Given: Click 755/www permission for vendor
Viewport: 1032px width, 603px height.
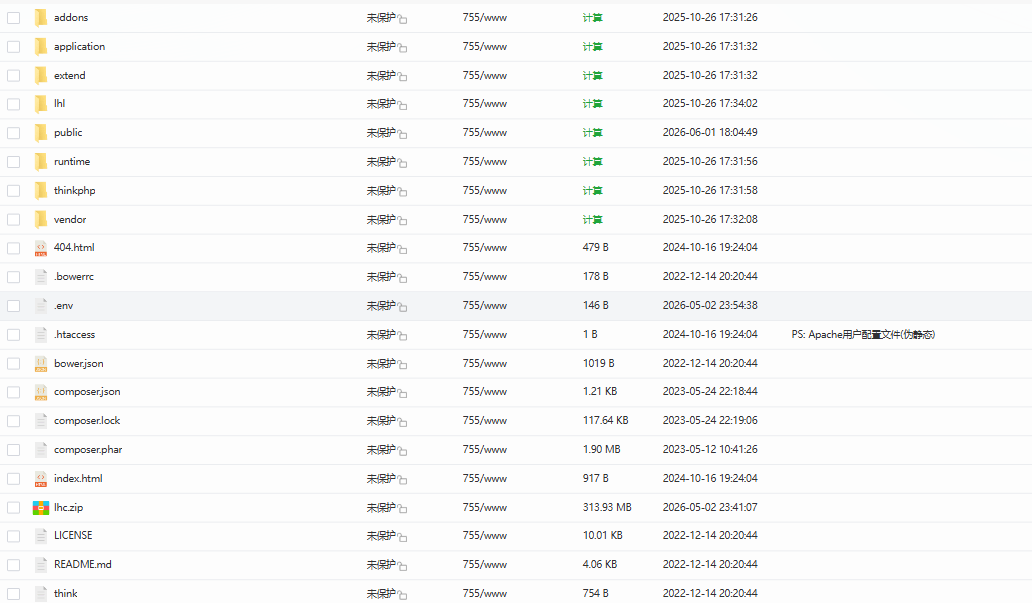Looking at the screenshot, I should click(x=484, y=219).
